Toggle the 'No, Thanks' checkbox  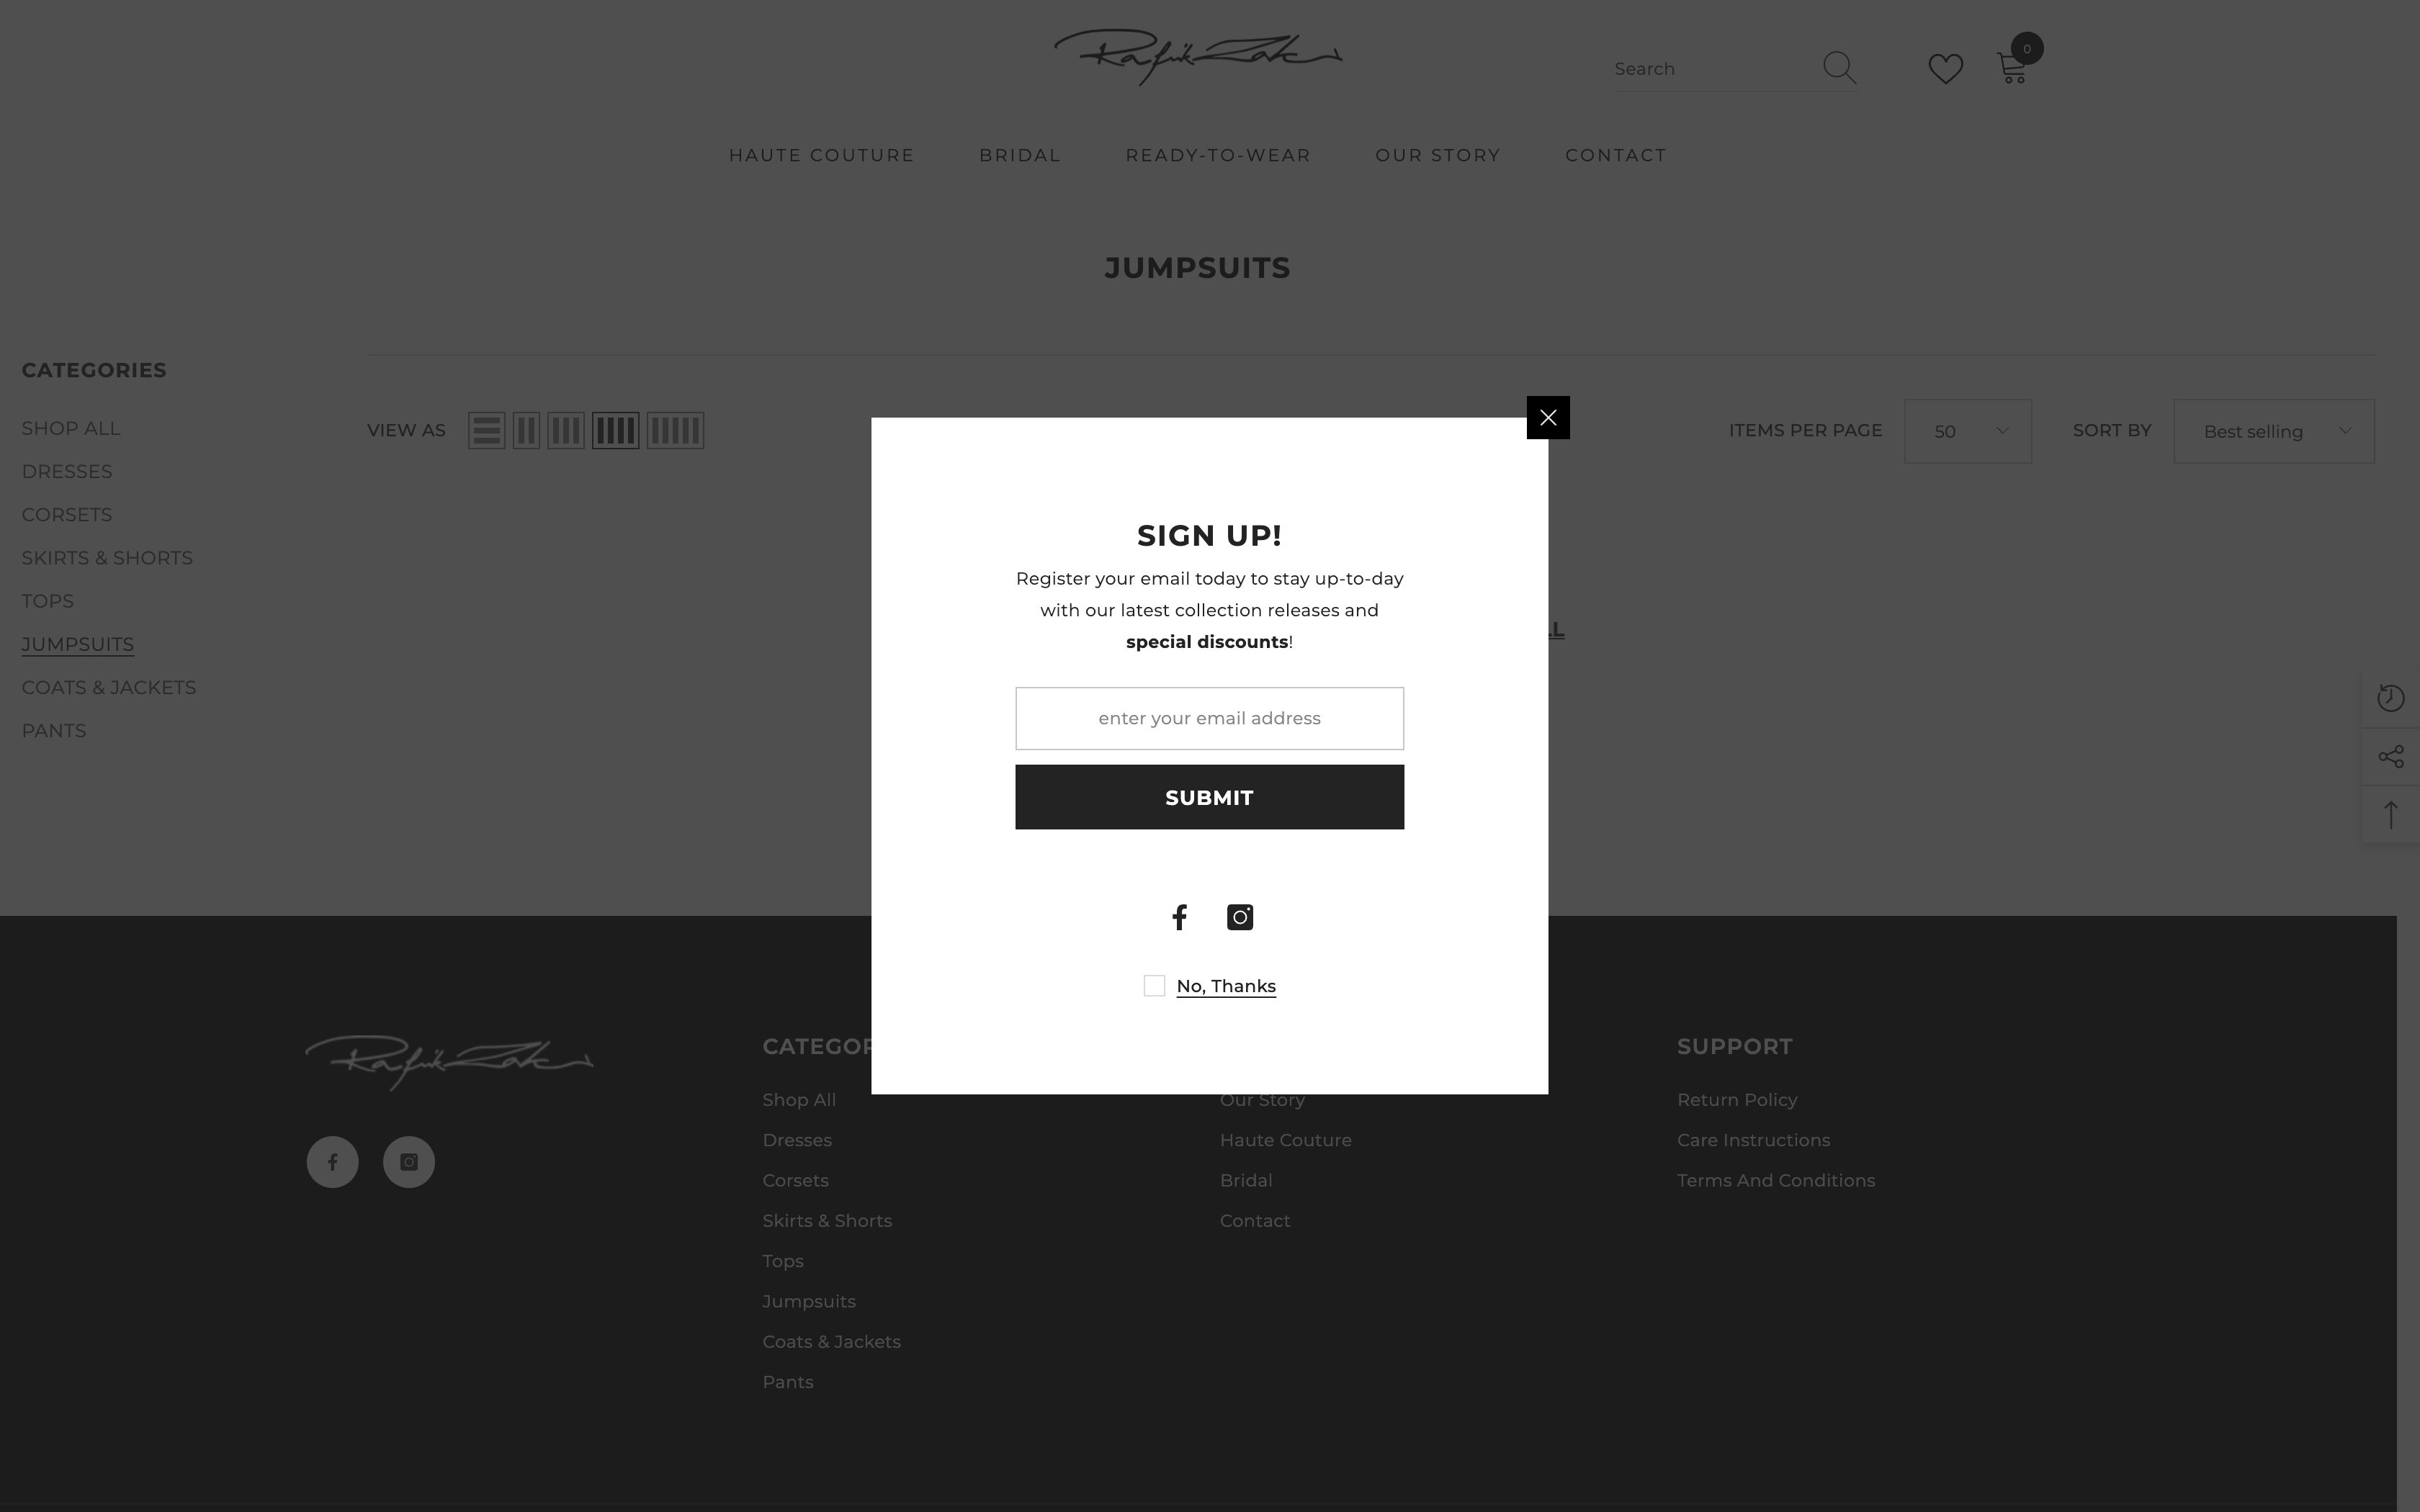(x=1153, y=986)
